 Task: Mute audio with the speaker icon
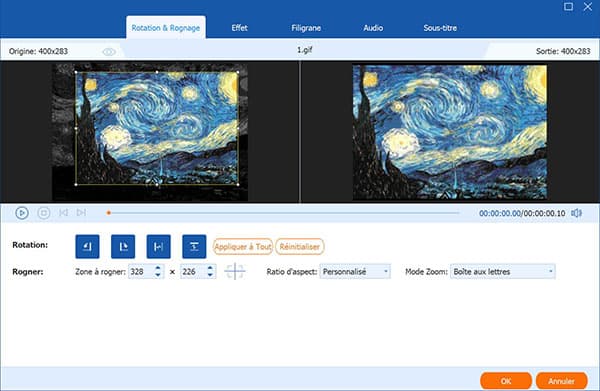pos(576,213)
